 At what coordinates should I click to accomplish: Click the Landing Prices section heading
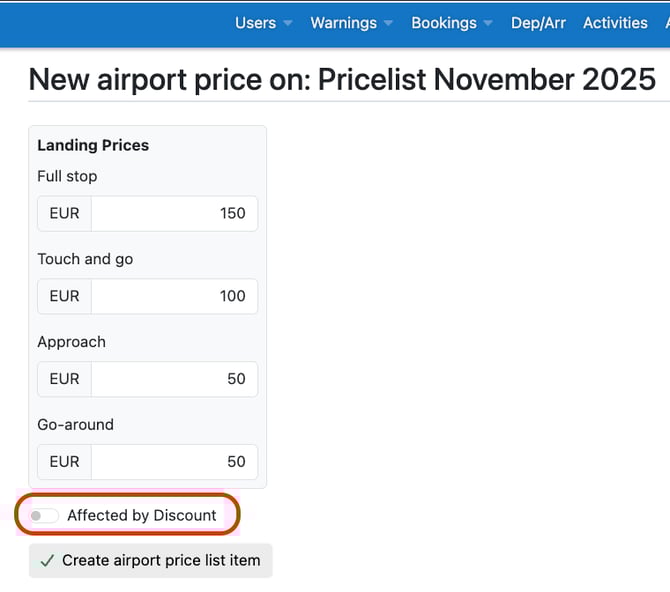click(x=93, y=145)
